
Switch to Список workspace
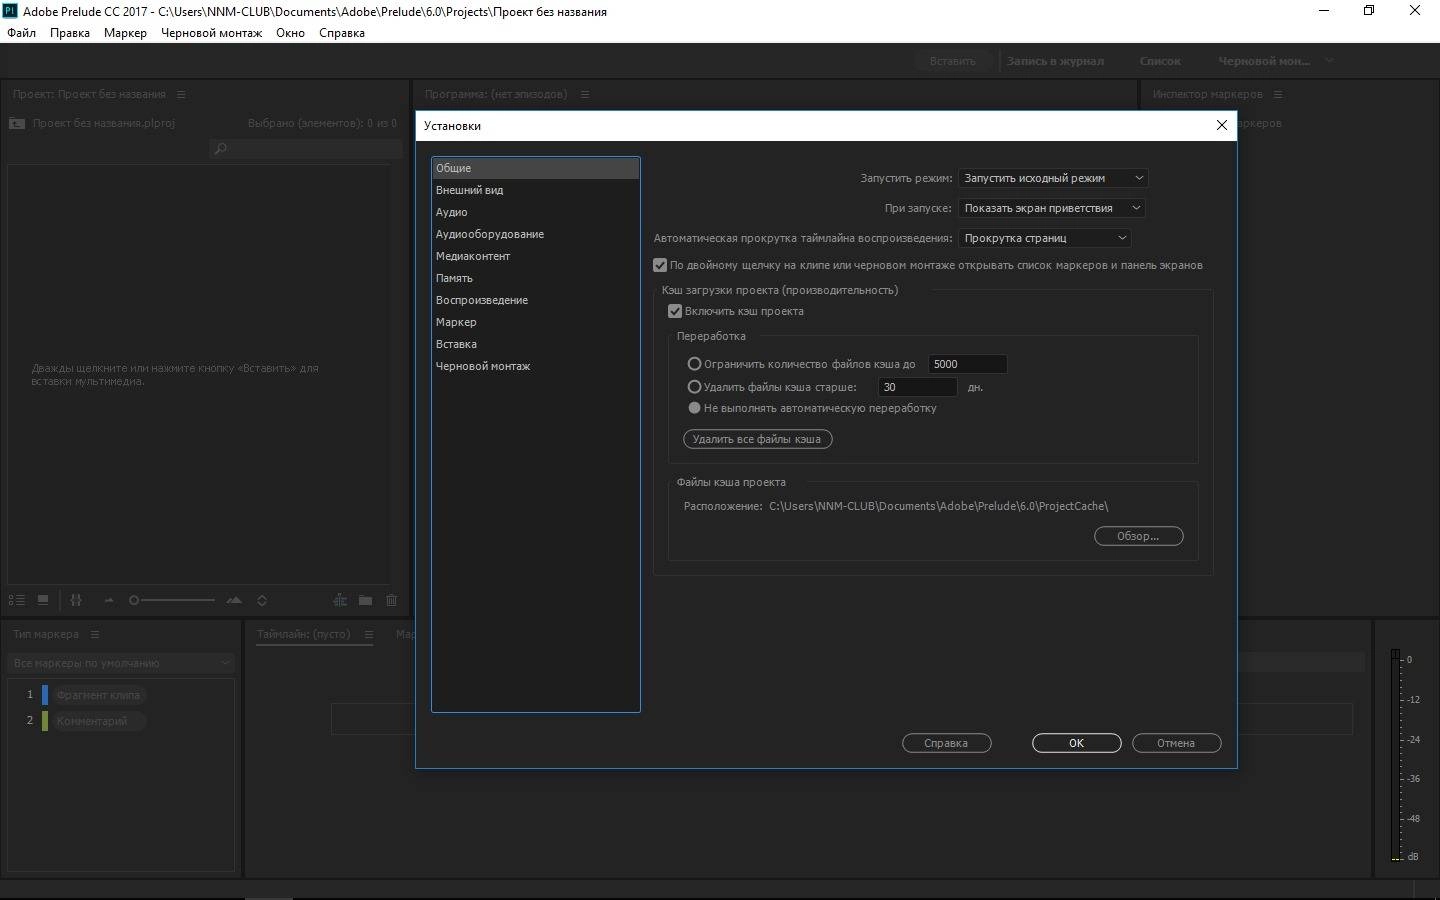(1160, 61)
